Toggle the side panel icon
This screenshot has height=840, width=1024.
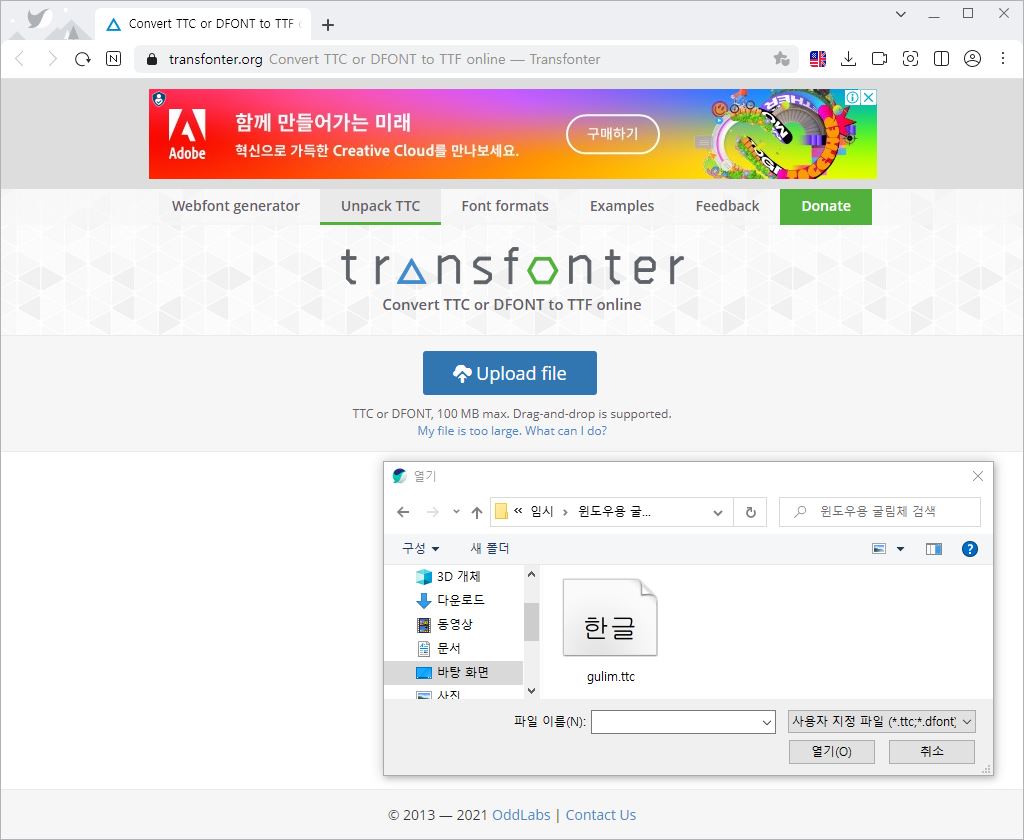[941, 59]
